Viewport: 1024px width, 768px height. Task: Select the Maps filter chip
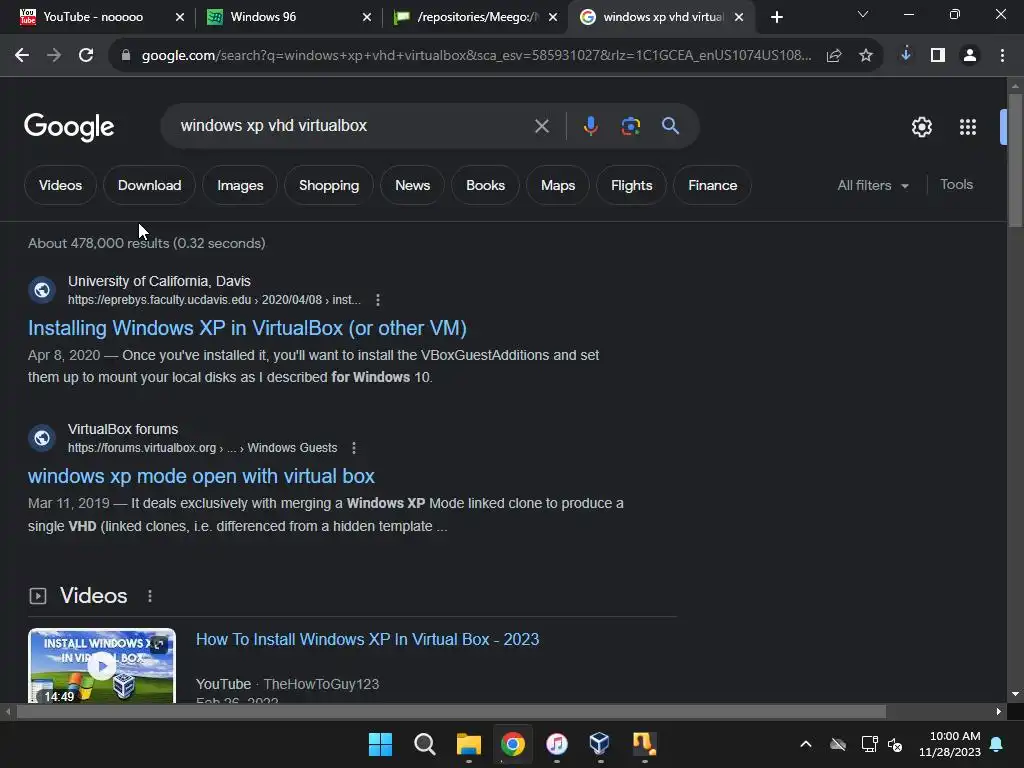[558, 185]
